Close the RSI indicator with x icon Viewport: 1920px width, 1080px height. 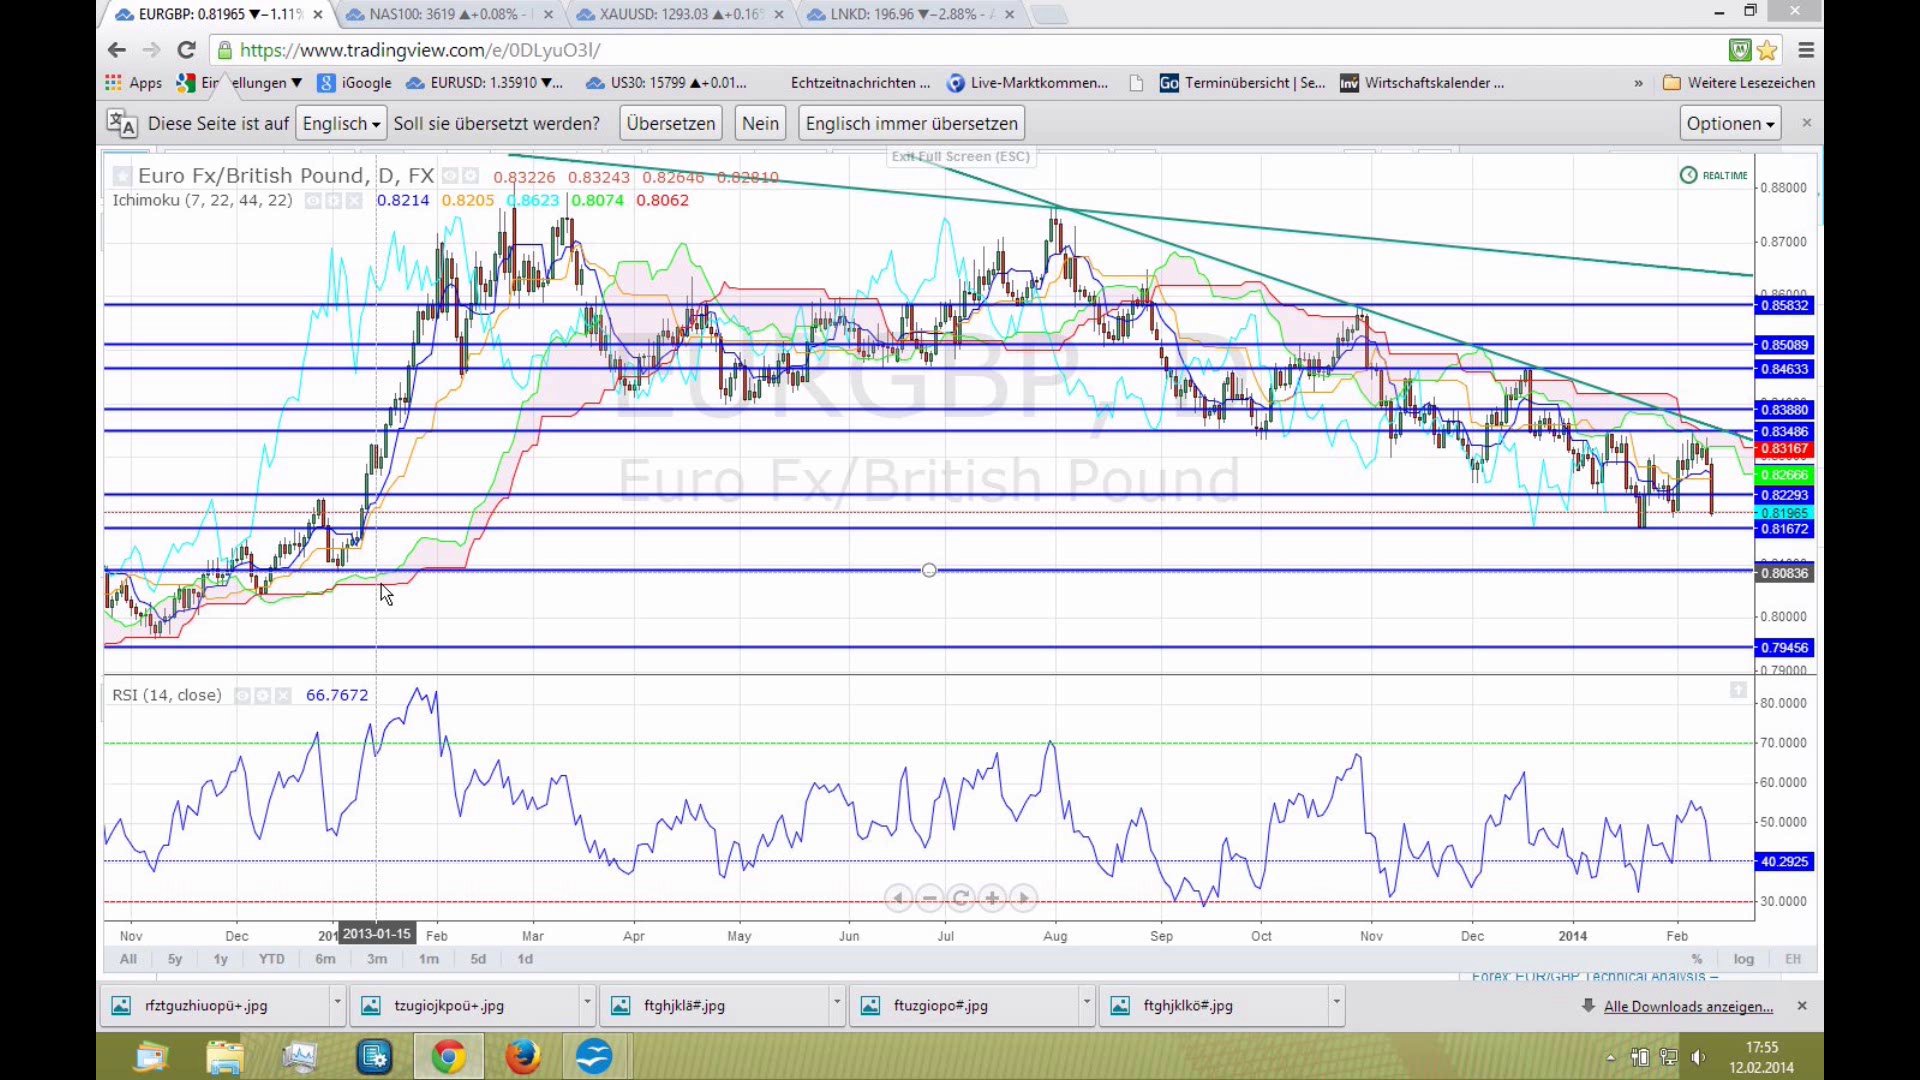pyautogui.click(x=283, y=695)
